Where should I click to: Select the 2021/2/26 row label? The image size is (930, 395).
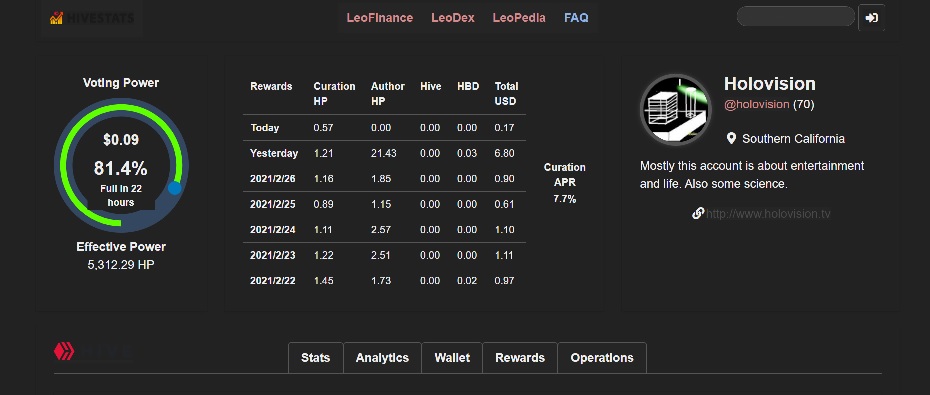[x=273, y=179]
